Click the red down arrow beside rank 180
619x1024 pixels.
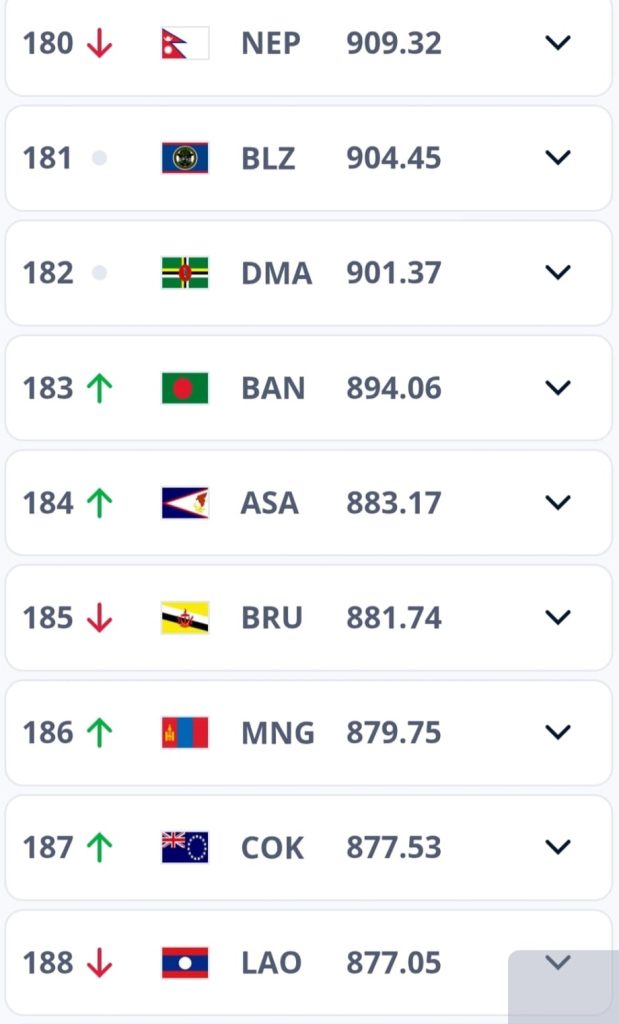(x=99, y=44)
